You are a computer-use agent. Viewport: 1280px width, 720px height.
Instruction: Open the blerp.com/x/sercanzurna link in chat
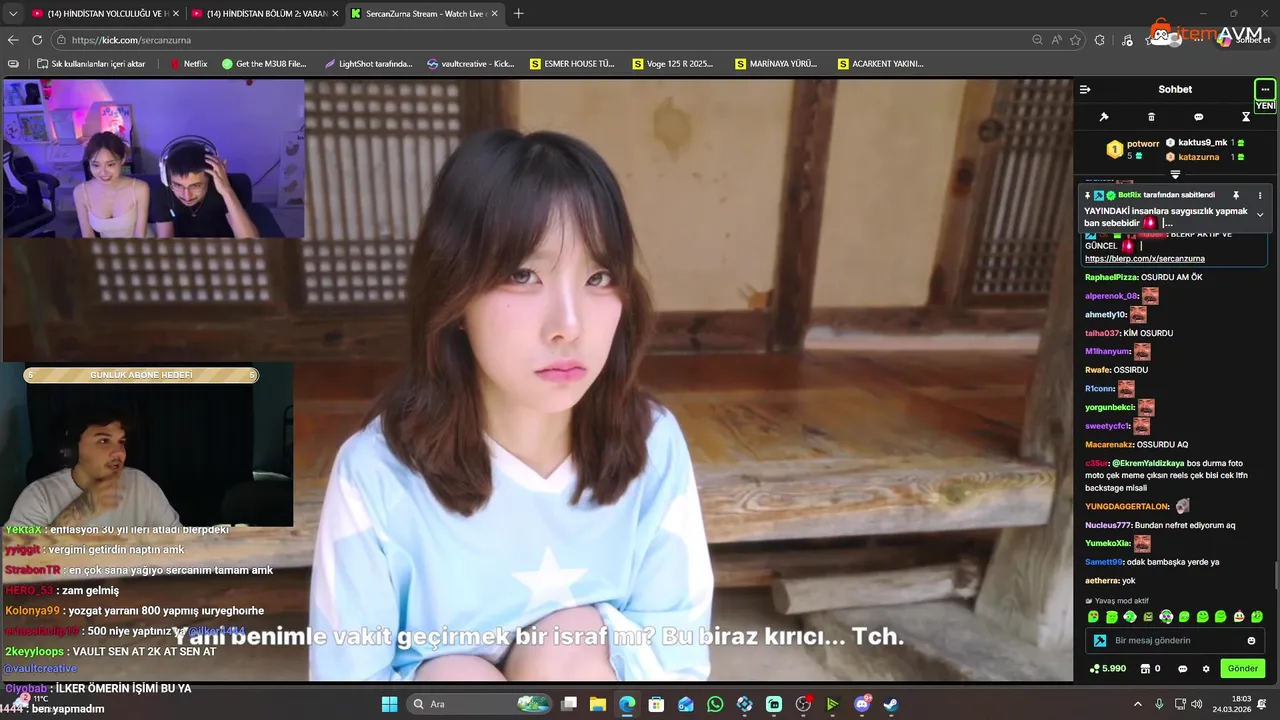point(1145,258)
